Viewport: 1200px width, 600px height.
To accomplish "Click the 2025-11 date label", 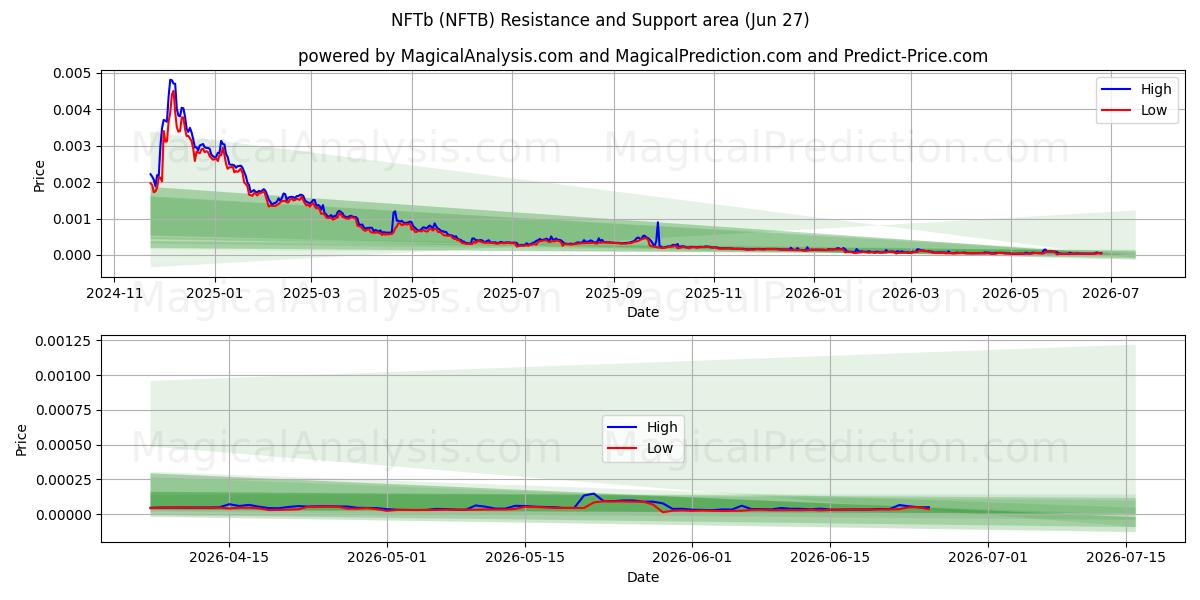I will pyautogui.click(x=714, y=293).
